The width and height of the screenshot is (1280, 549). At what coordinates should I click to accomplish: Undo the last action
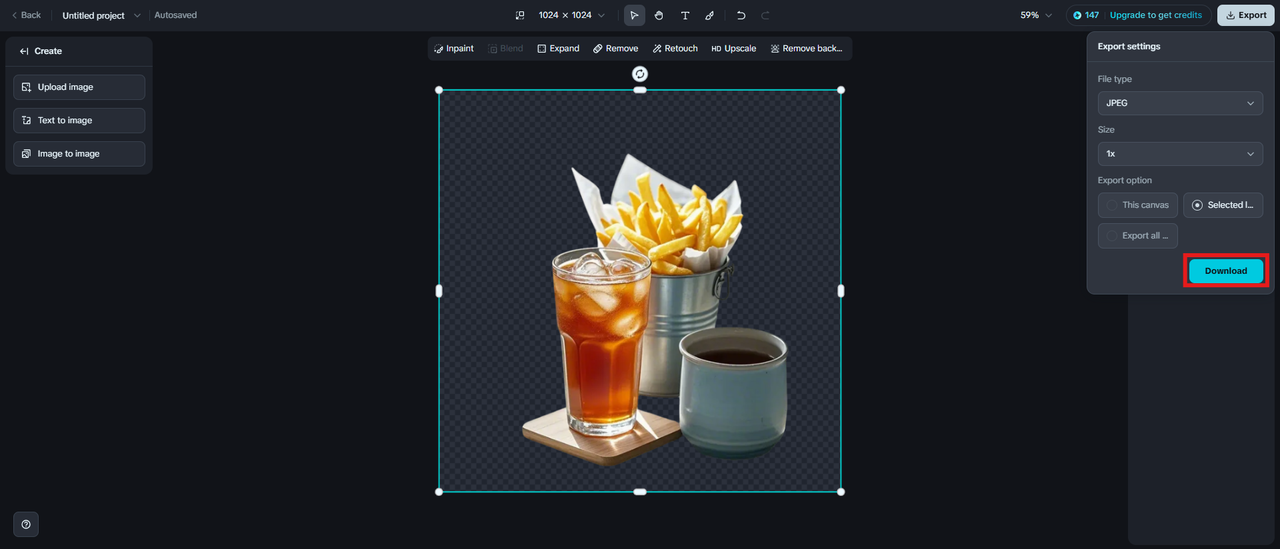click(741, 15)
